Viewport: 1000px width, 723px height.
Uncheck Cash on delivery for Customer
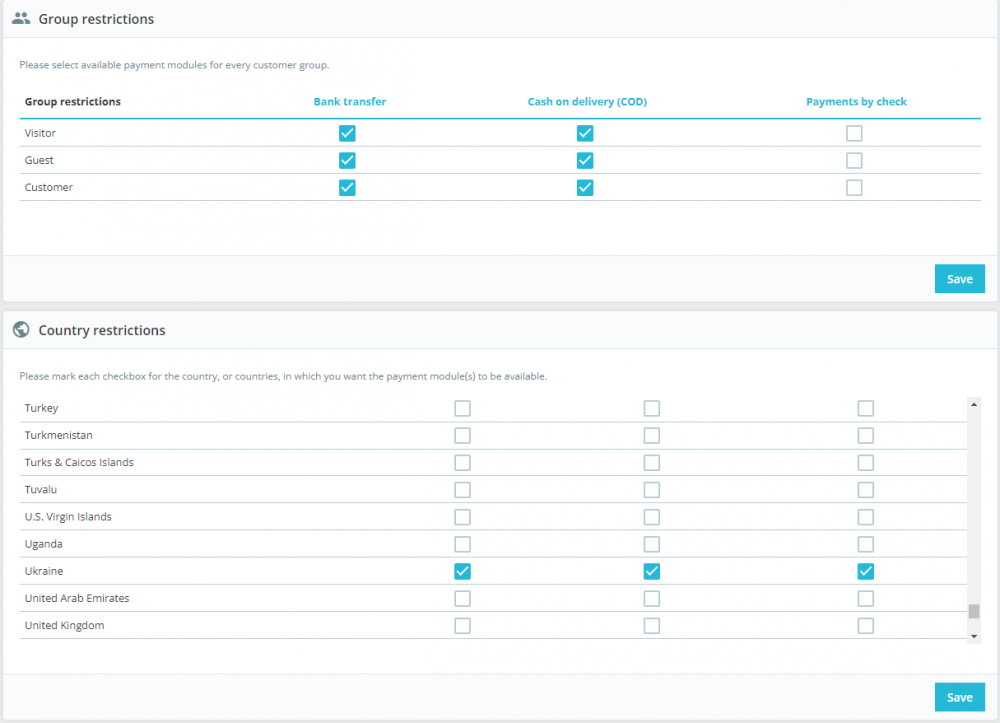(585, 187)
